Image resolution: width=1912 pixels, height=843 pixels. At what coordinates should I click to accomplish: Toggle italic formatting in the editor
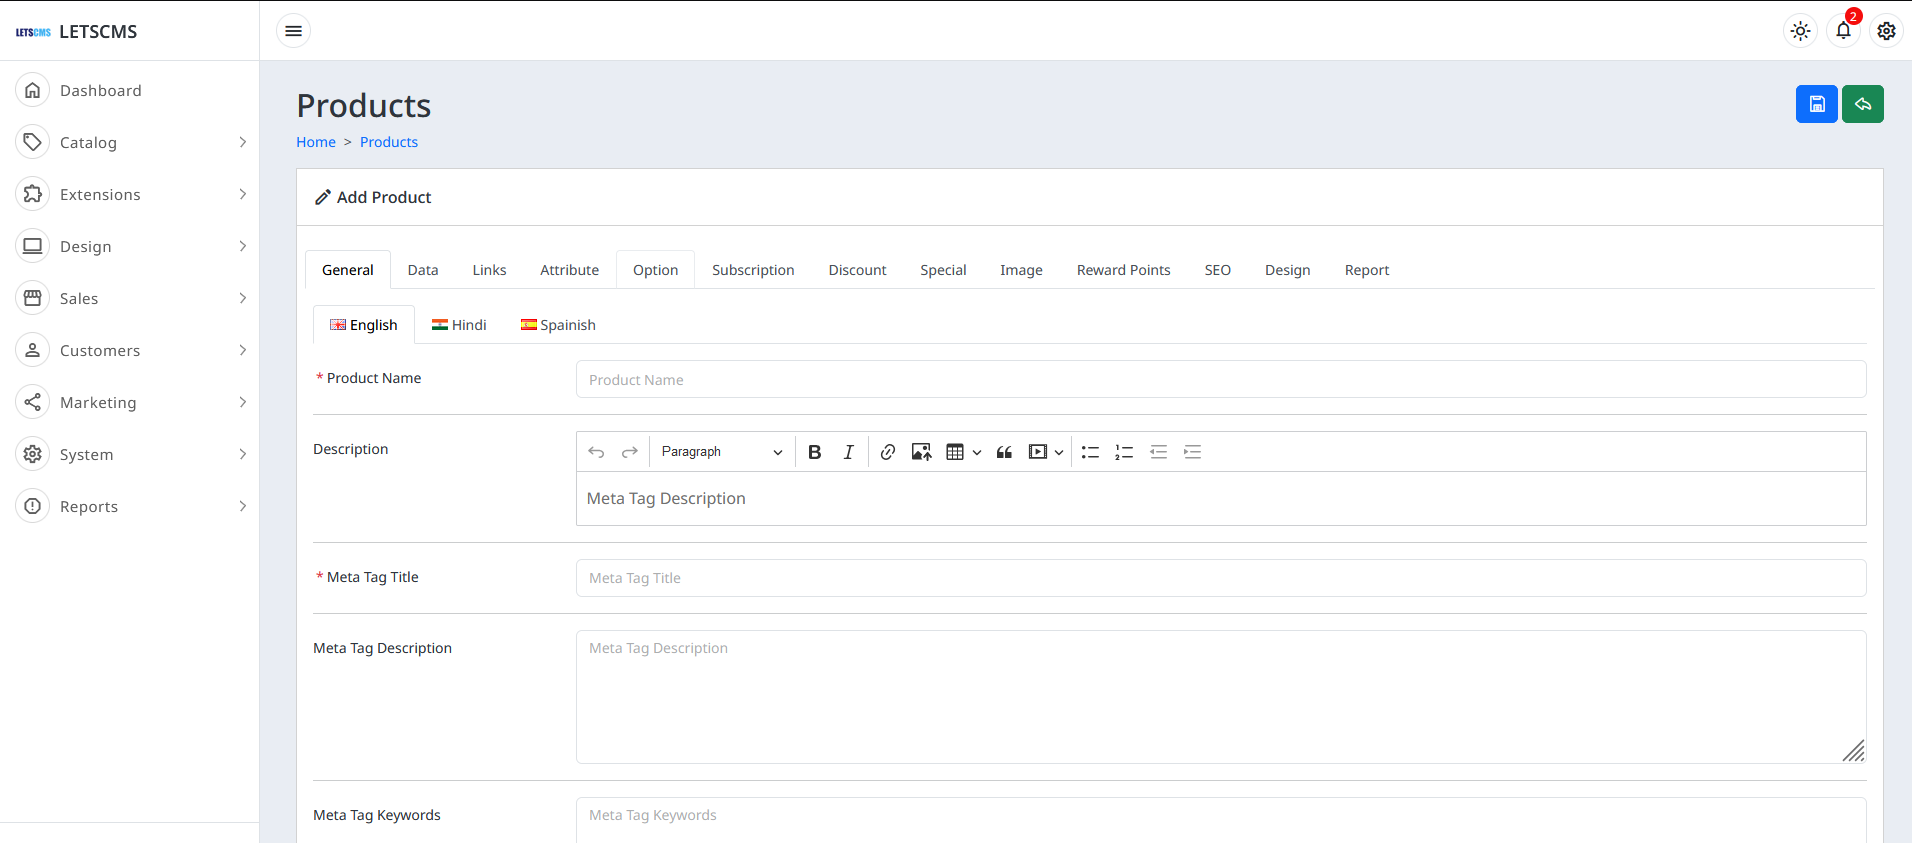pos(848,452)
